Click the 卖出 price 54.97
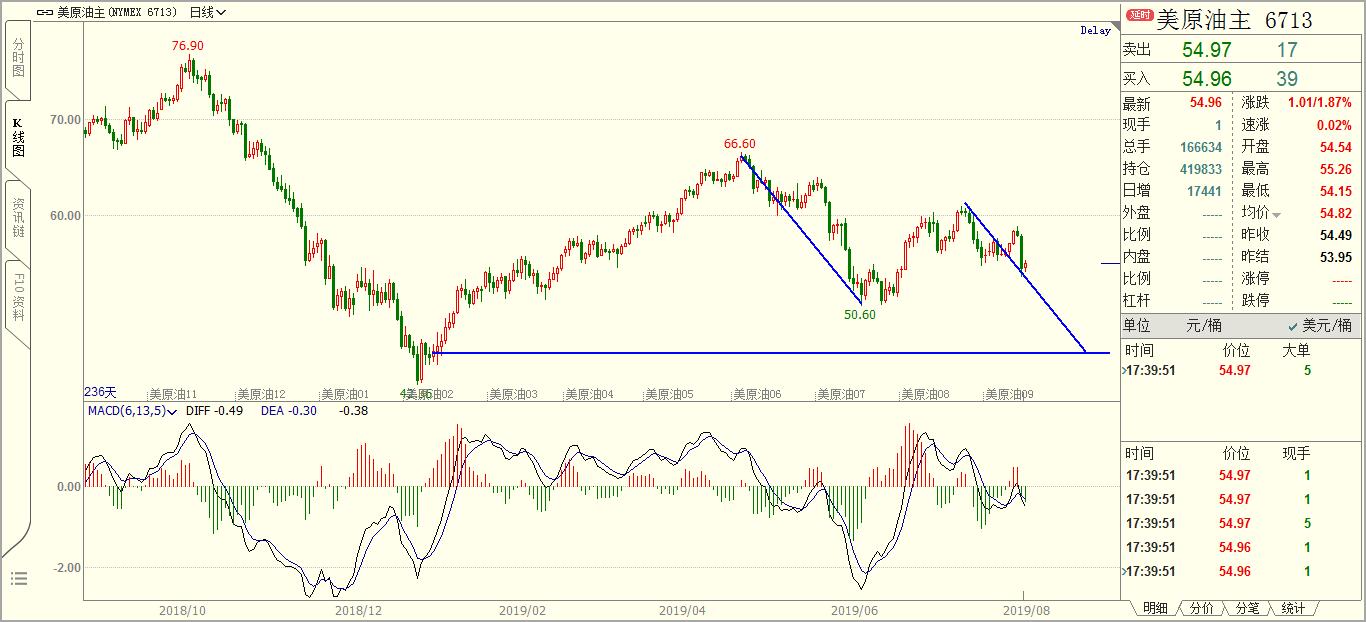Screen dimensions: 1366x622 pos(1207,50)
